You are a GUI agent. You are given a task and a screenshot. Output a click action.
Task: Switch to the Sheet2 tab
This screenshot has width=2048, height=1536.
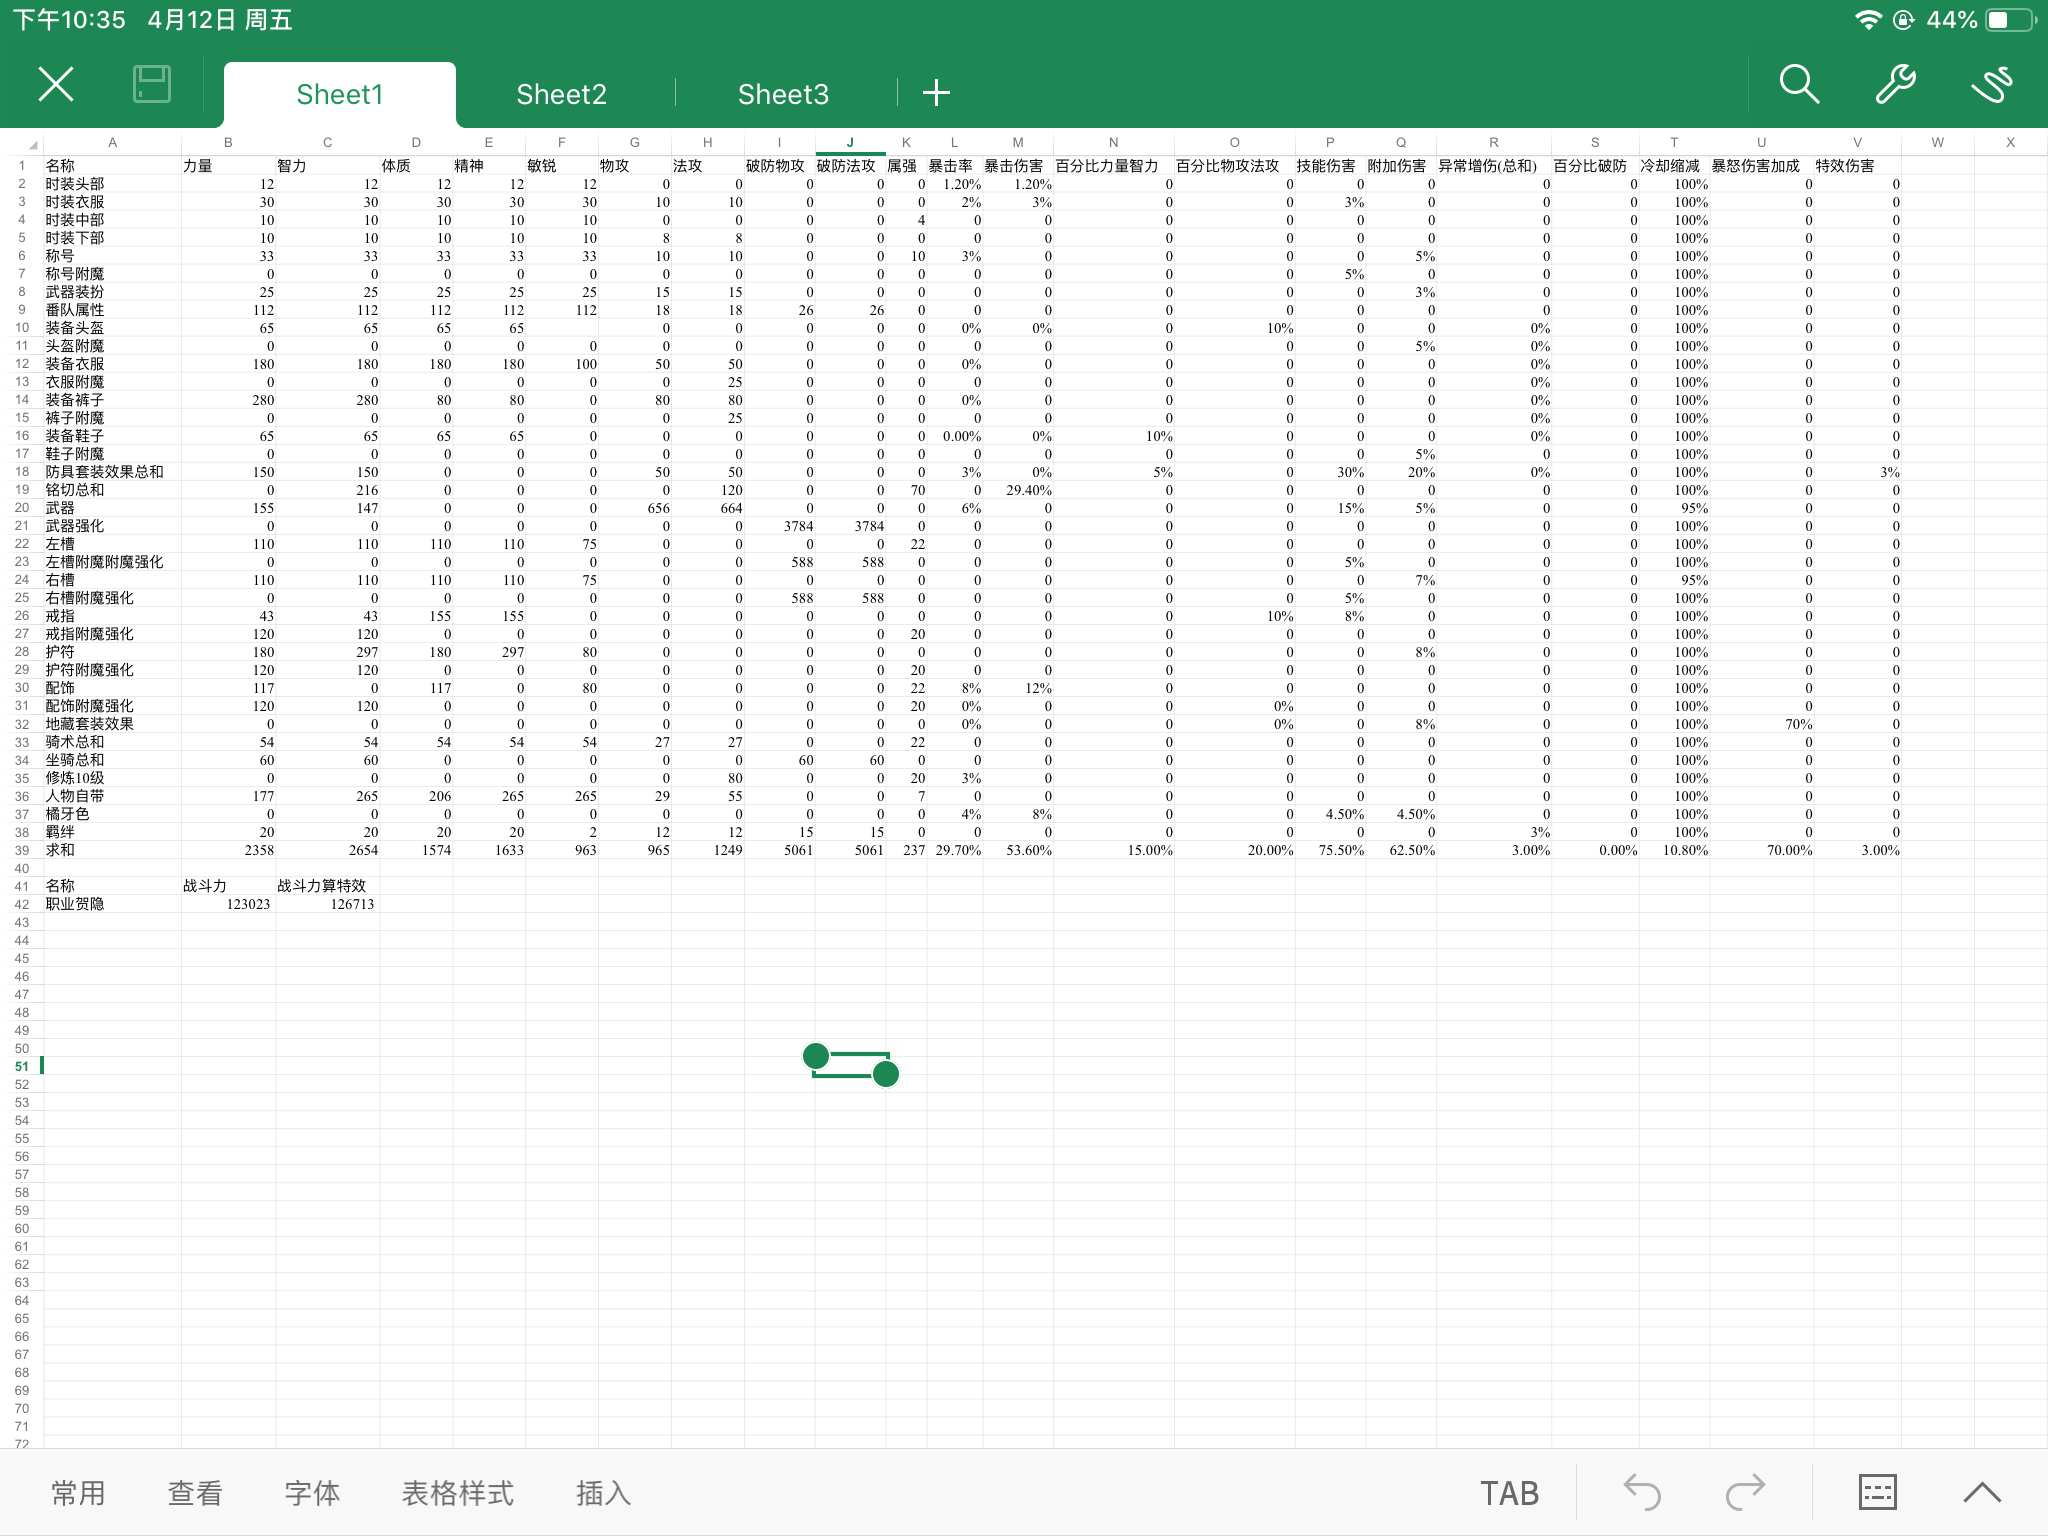click(561, 94)
